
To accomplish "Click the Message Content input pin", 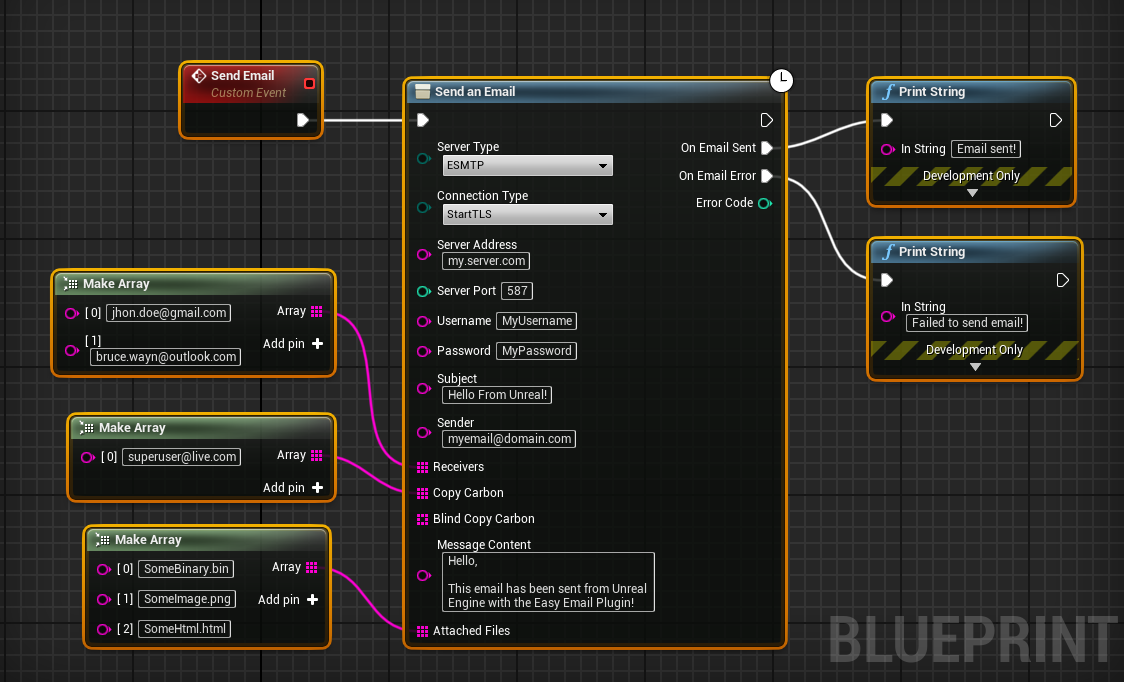I will point(424,575).
